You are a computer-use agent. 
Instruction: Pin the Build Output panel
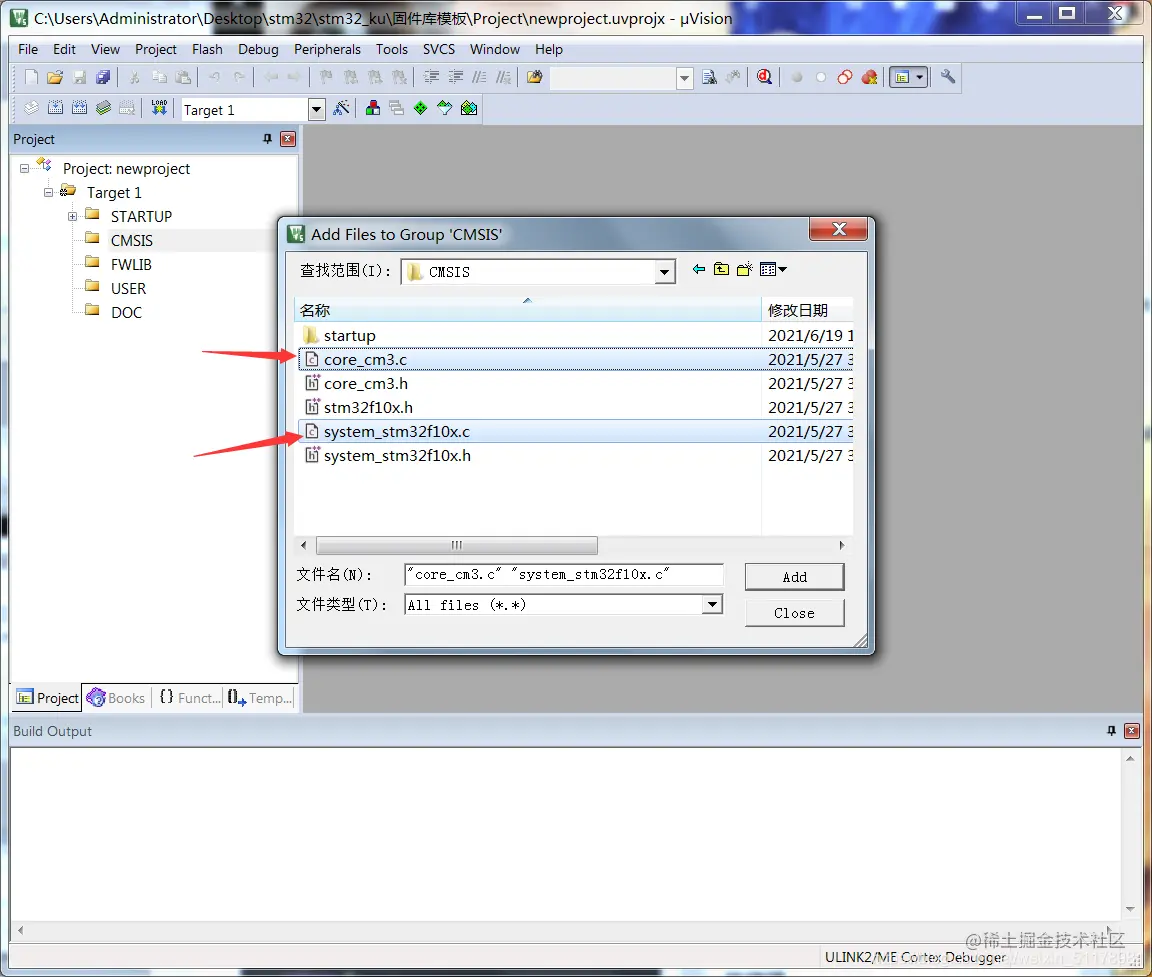click(1111, 731)
